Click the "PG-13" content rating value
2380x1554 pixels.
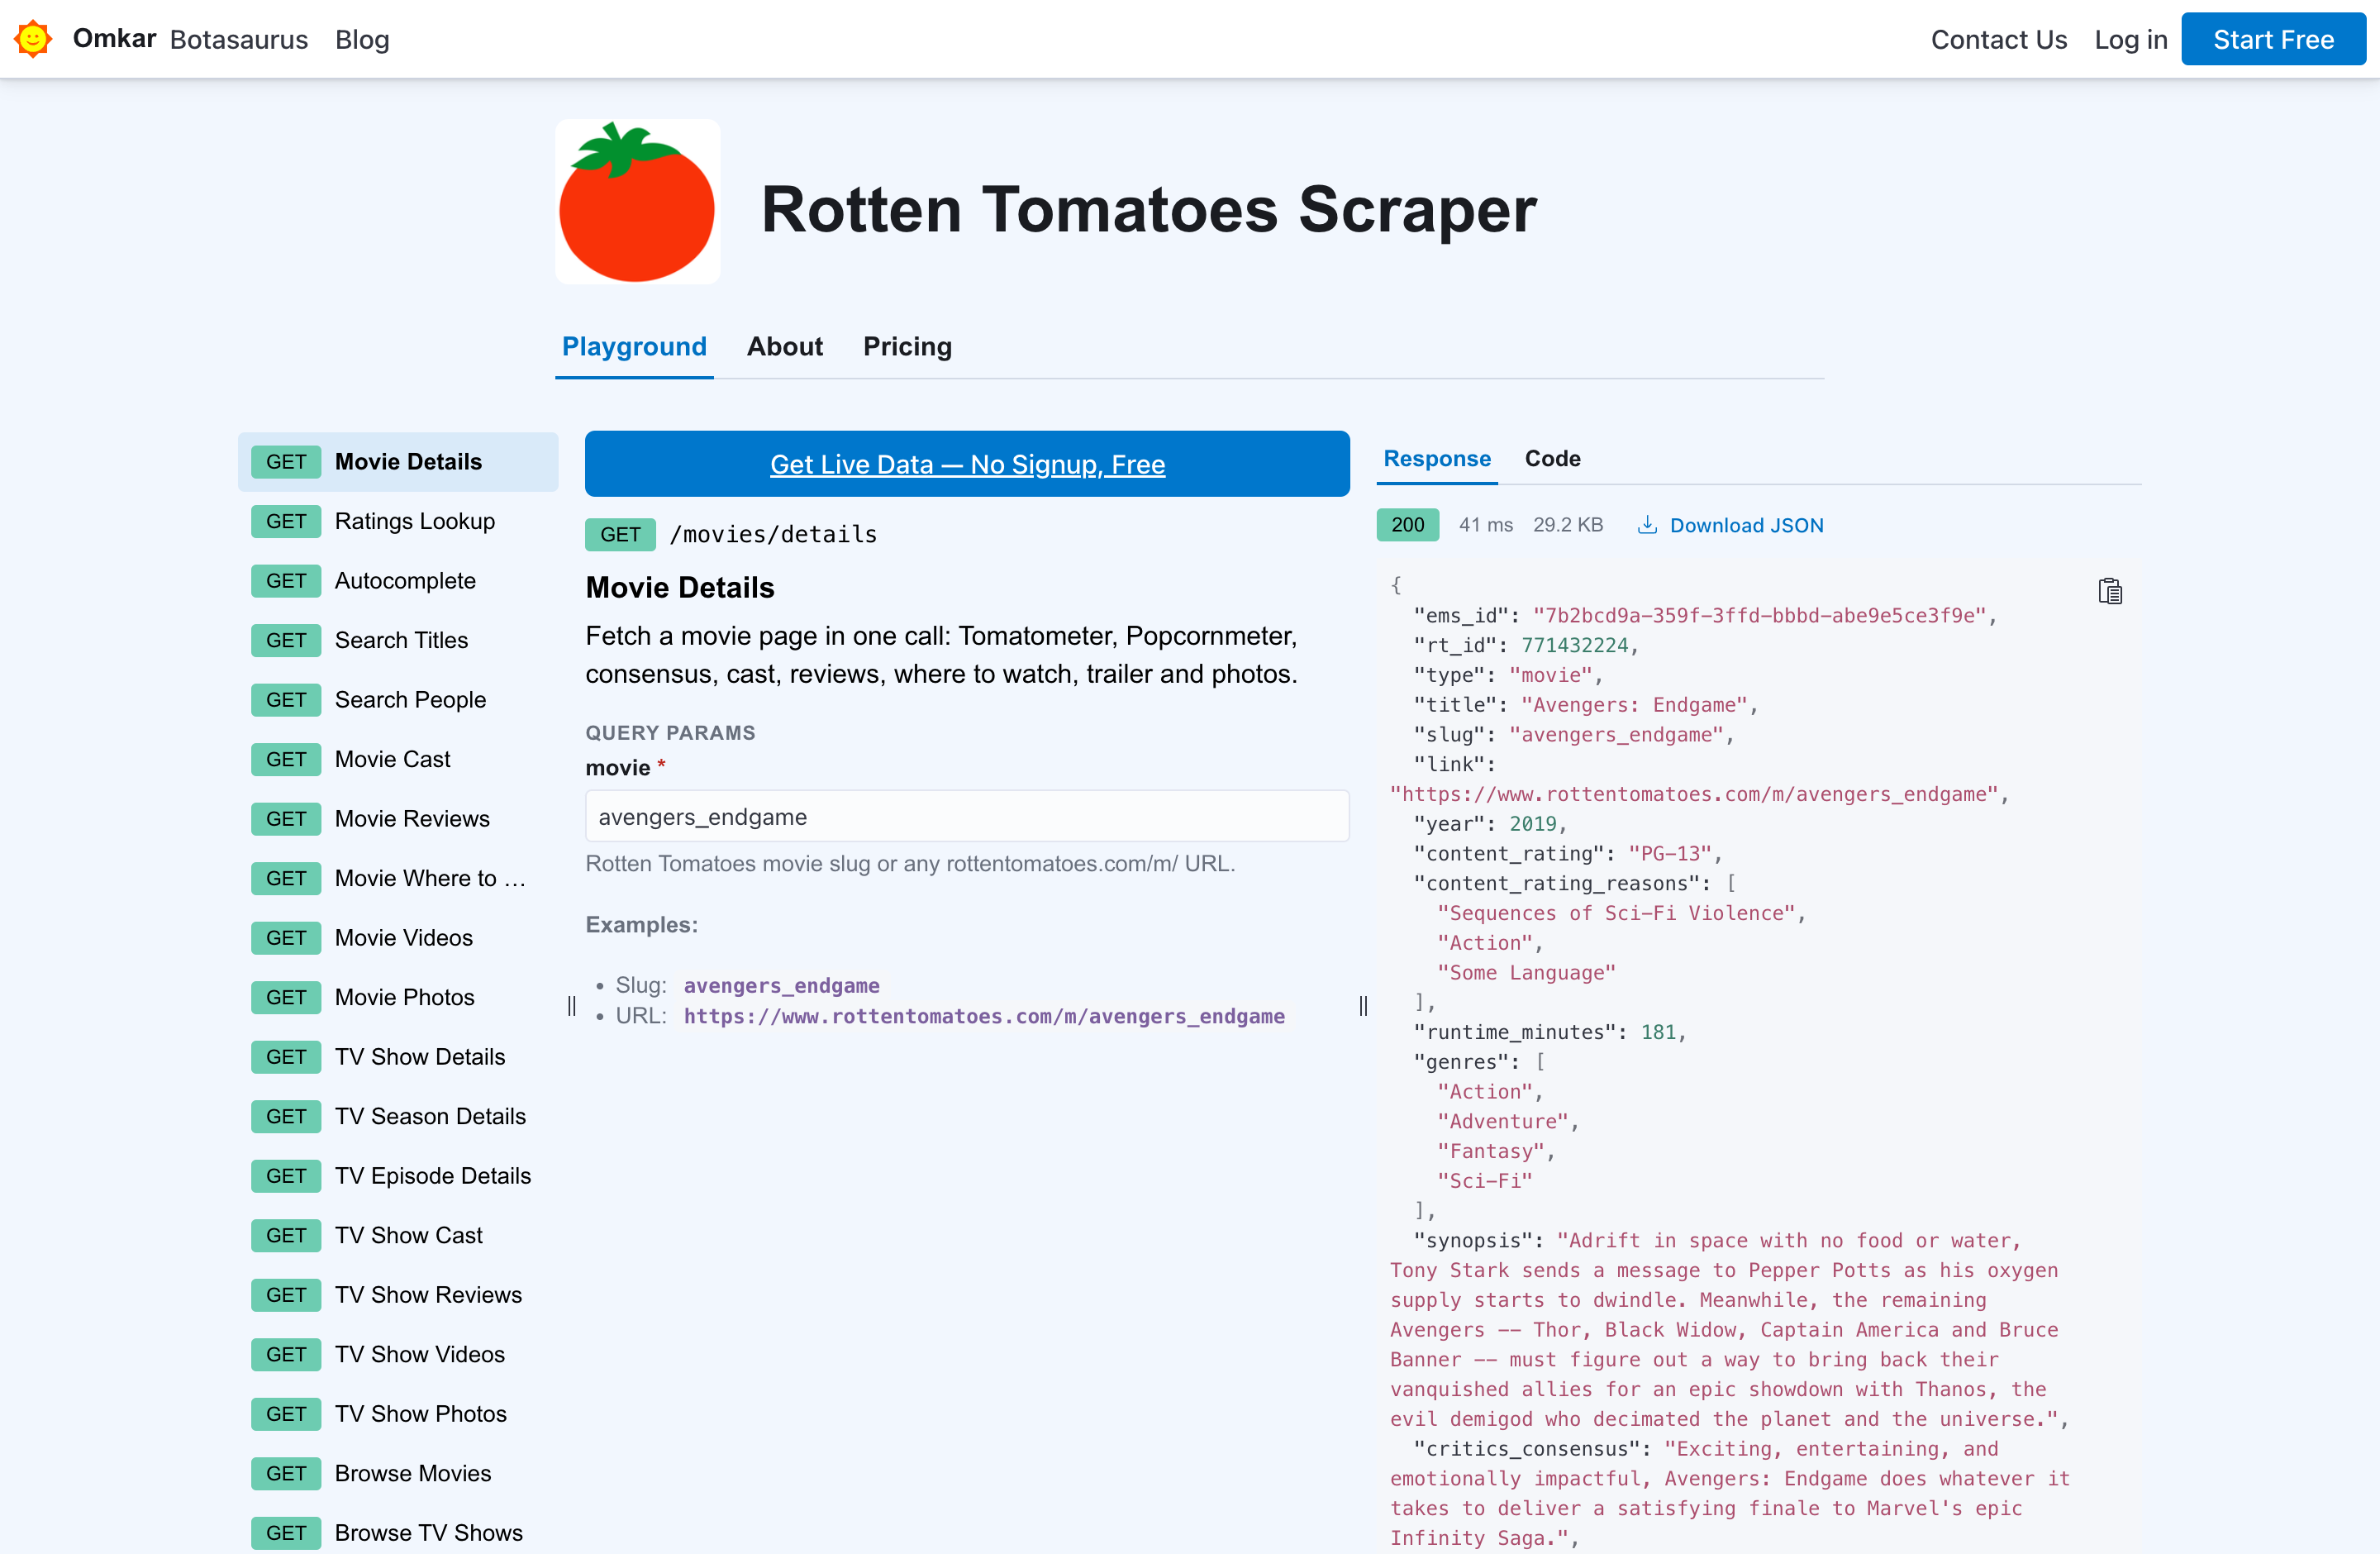tap(1670, 853)
